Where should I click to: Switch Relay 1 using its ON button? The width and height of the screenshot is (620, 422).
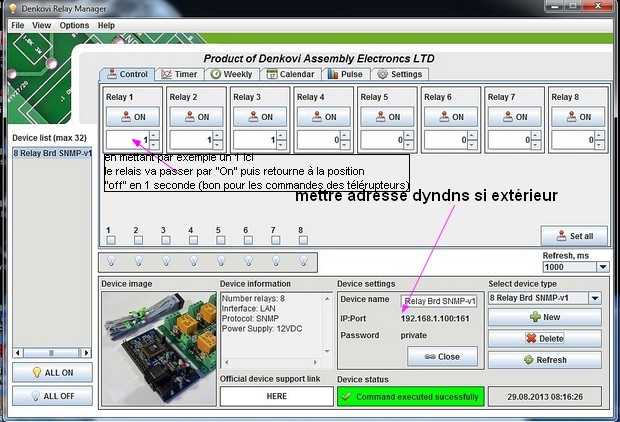pyautogui.click(x=132, y=117)
